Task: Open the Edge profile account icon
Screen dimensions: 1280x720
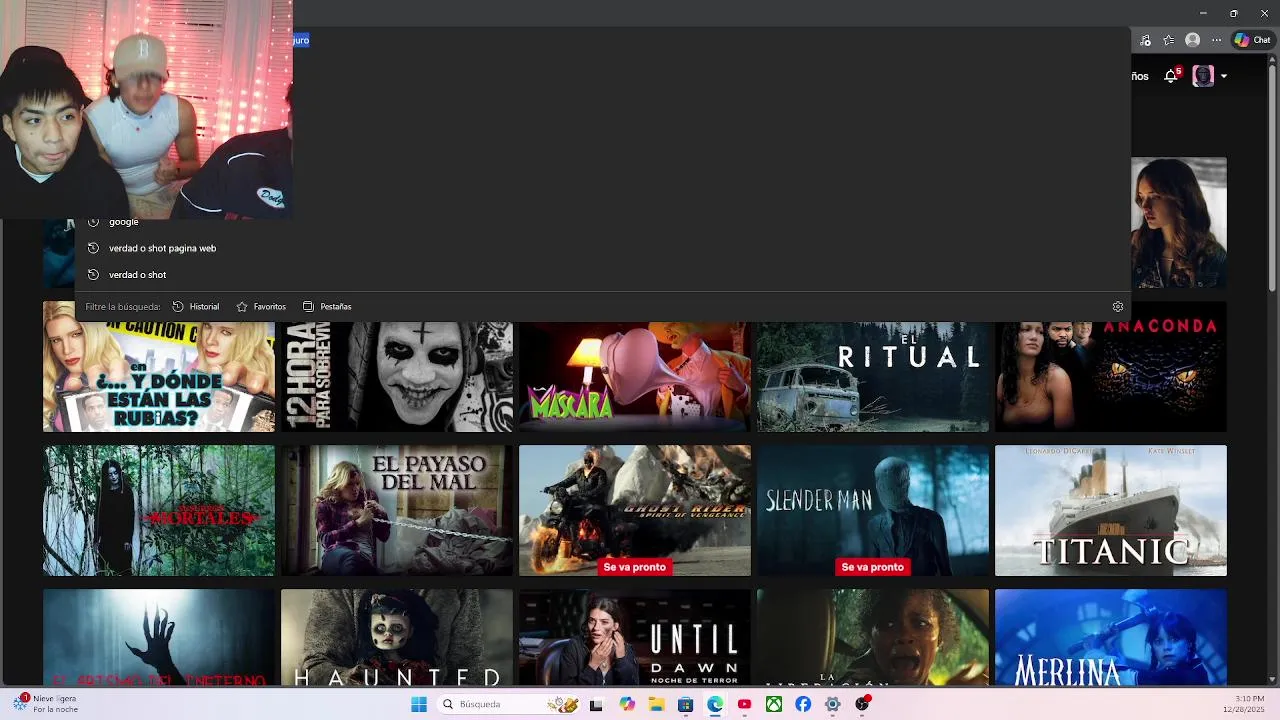Action: [x=1192, y=40]
